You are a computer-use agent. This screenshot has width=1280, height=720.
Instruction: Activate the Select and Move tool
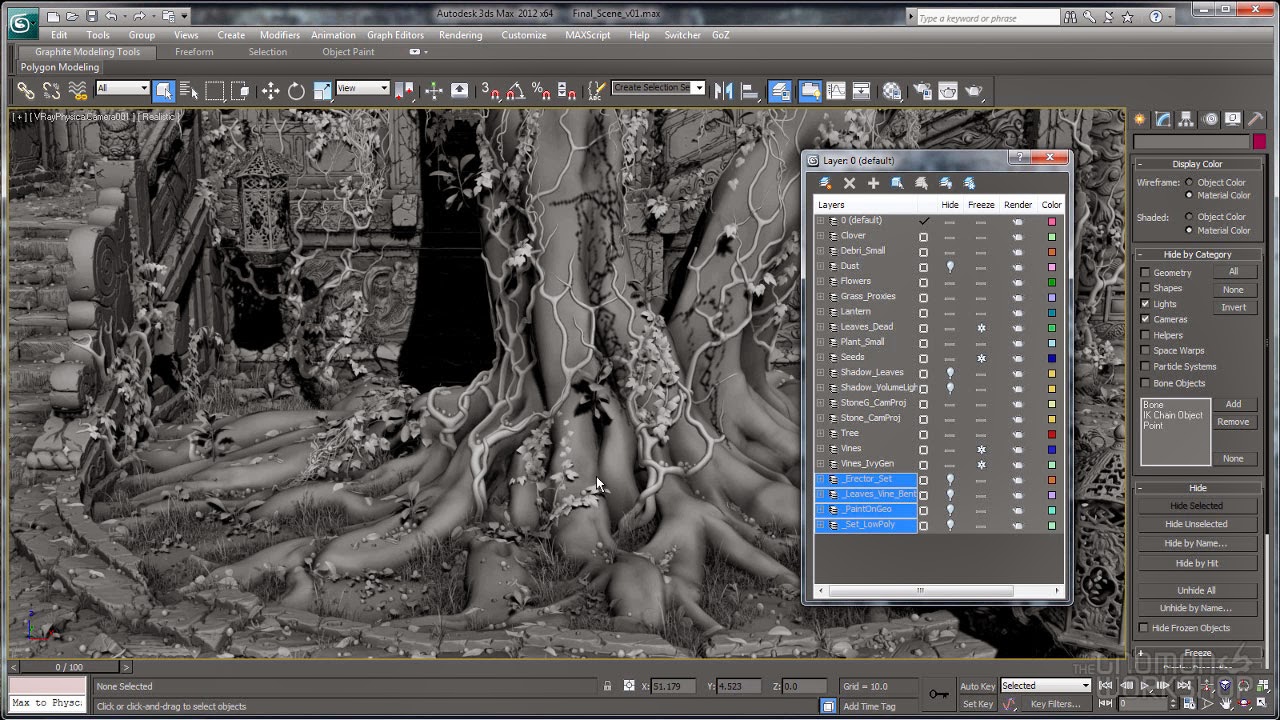pyautogui.click(x=270, y=91)
